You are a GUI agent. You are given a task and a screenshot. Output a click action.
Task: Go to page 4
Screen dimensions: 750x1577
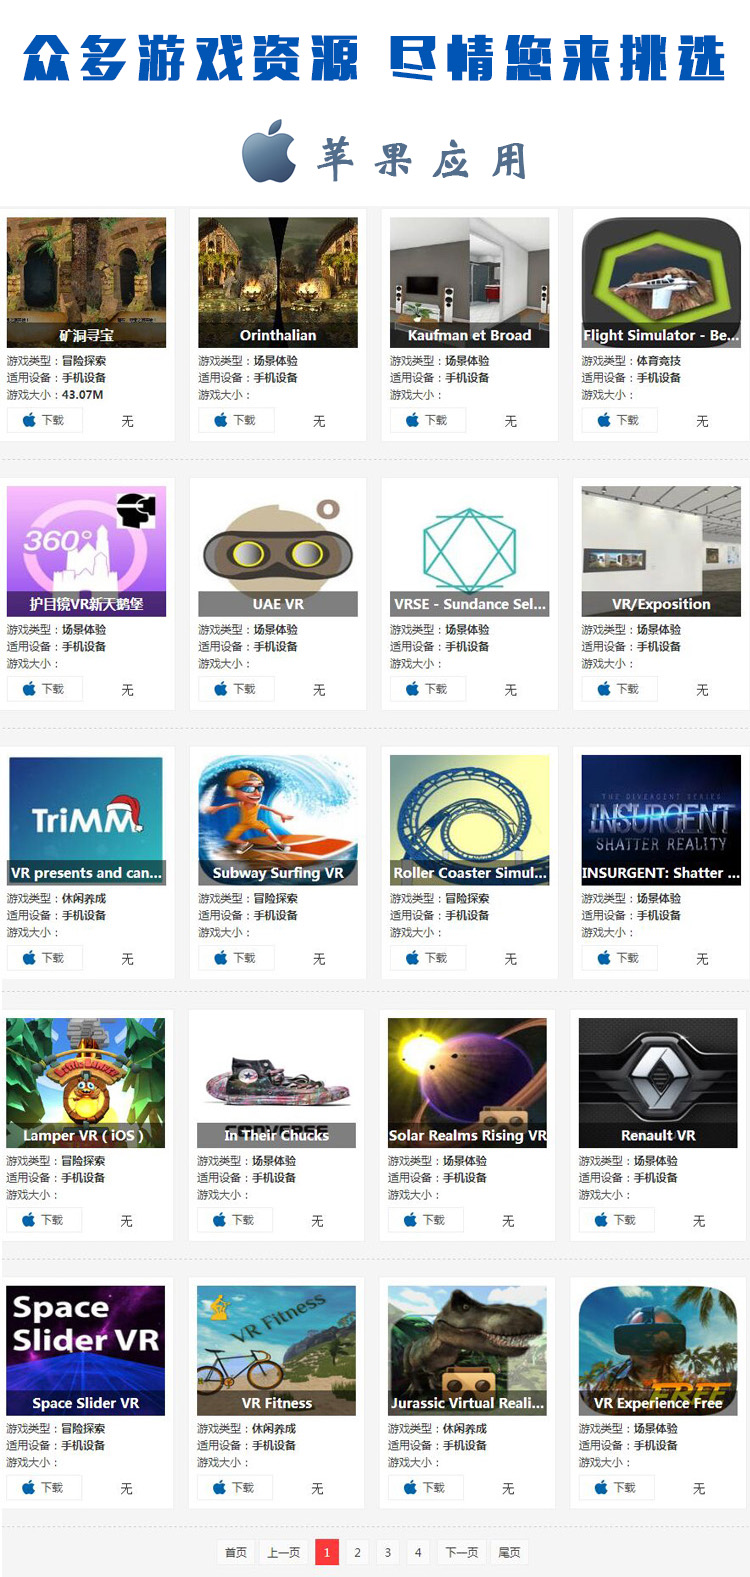click(x=418, y=1552)
